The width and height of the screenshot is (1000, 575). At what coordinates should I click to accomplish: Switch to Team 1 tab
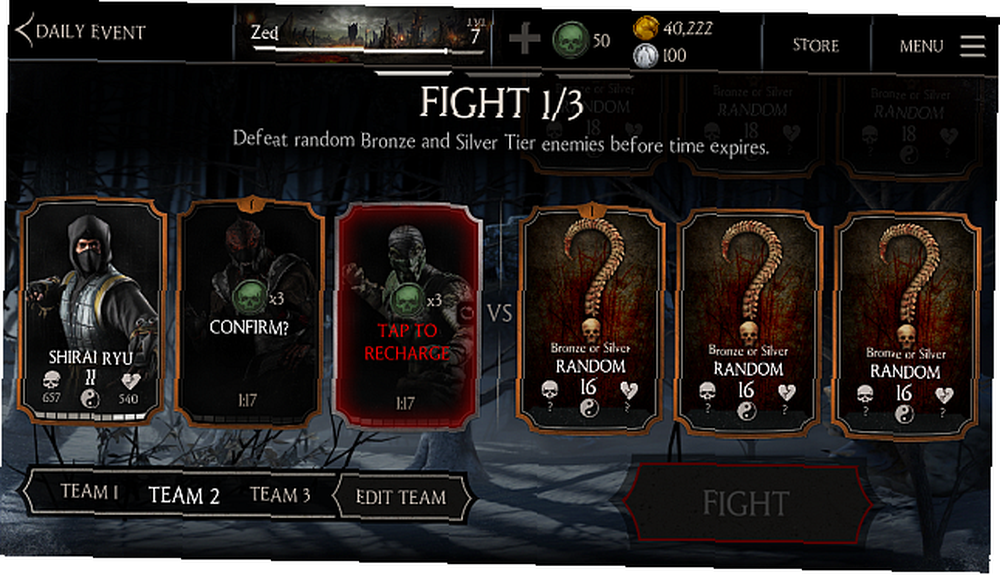[89, 491]
